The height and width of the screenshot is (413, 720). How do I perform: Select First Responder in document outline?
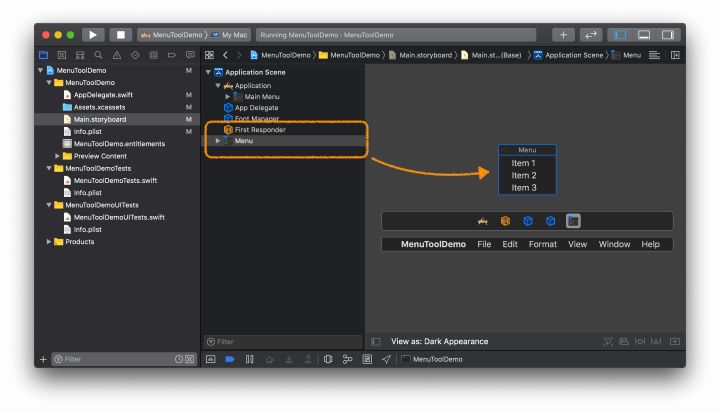260,130
